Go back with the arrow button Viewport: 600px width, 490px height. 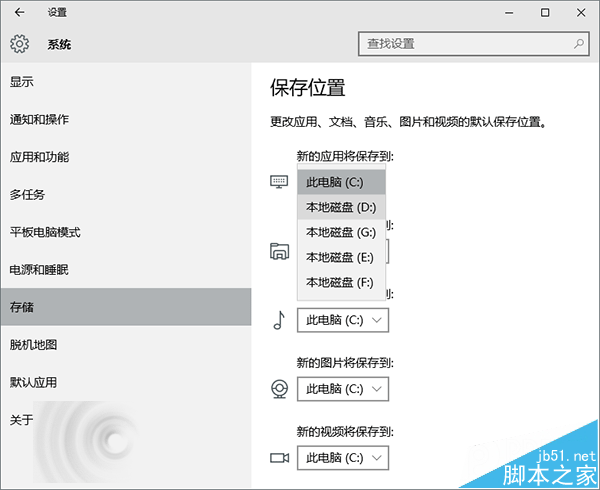(19, 13)
